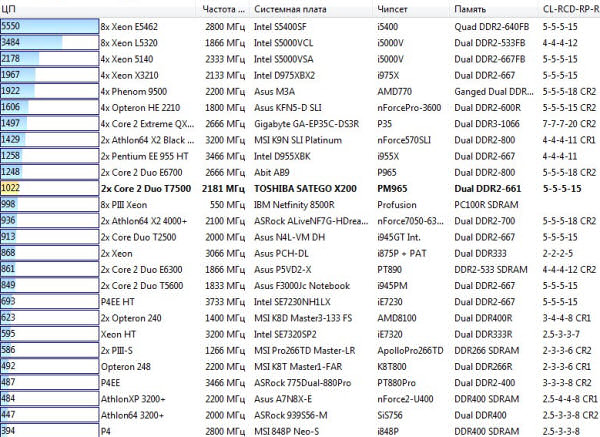Click the 550 МГц frequency cell
Viewport: 600px width, 437px height.
pos(227,205)
